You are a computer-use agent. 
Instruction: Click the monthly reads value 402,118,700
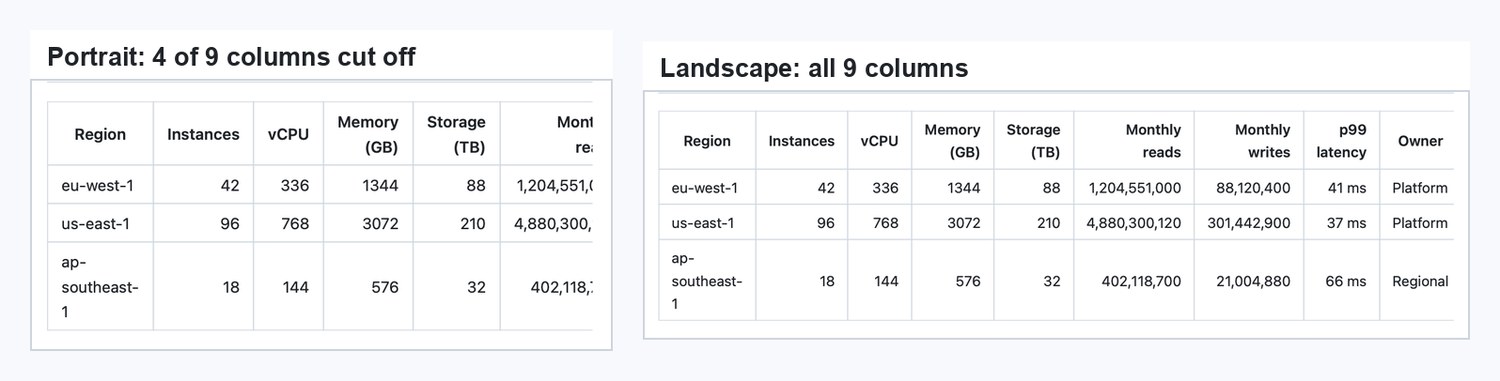tap(1134, 281)
